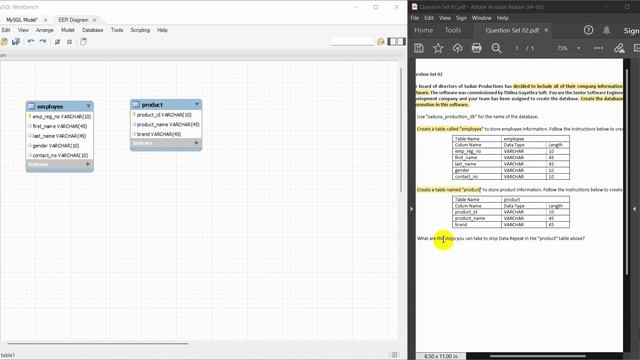Click the employee table title icon
The height and width of the screenshot is (360, 640).
click(31, 106)
